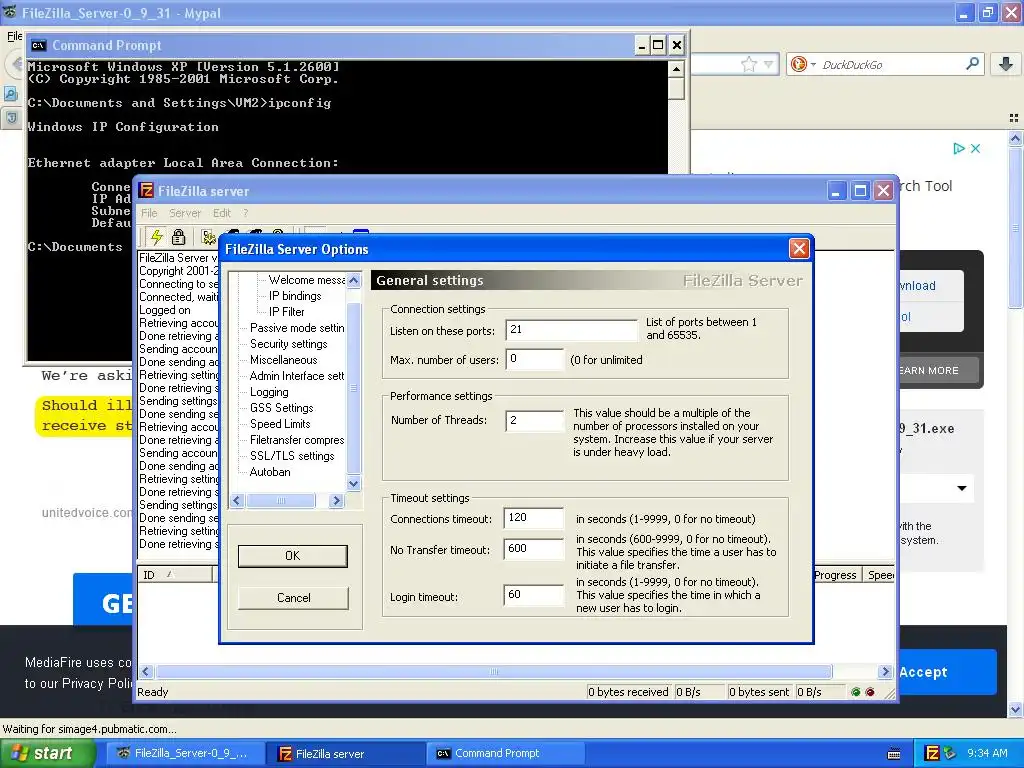Select Welcome message in options tree

click(306, 280)
